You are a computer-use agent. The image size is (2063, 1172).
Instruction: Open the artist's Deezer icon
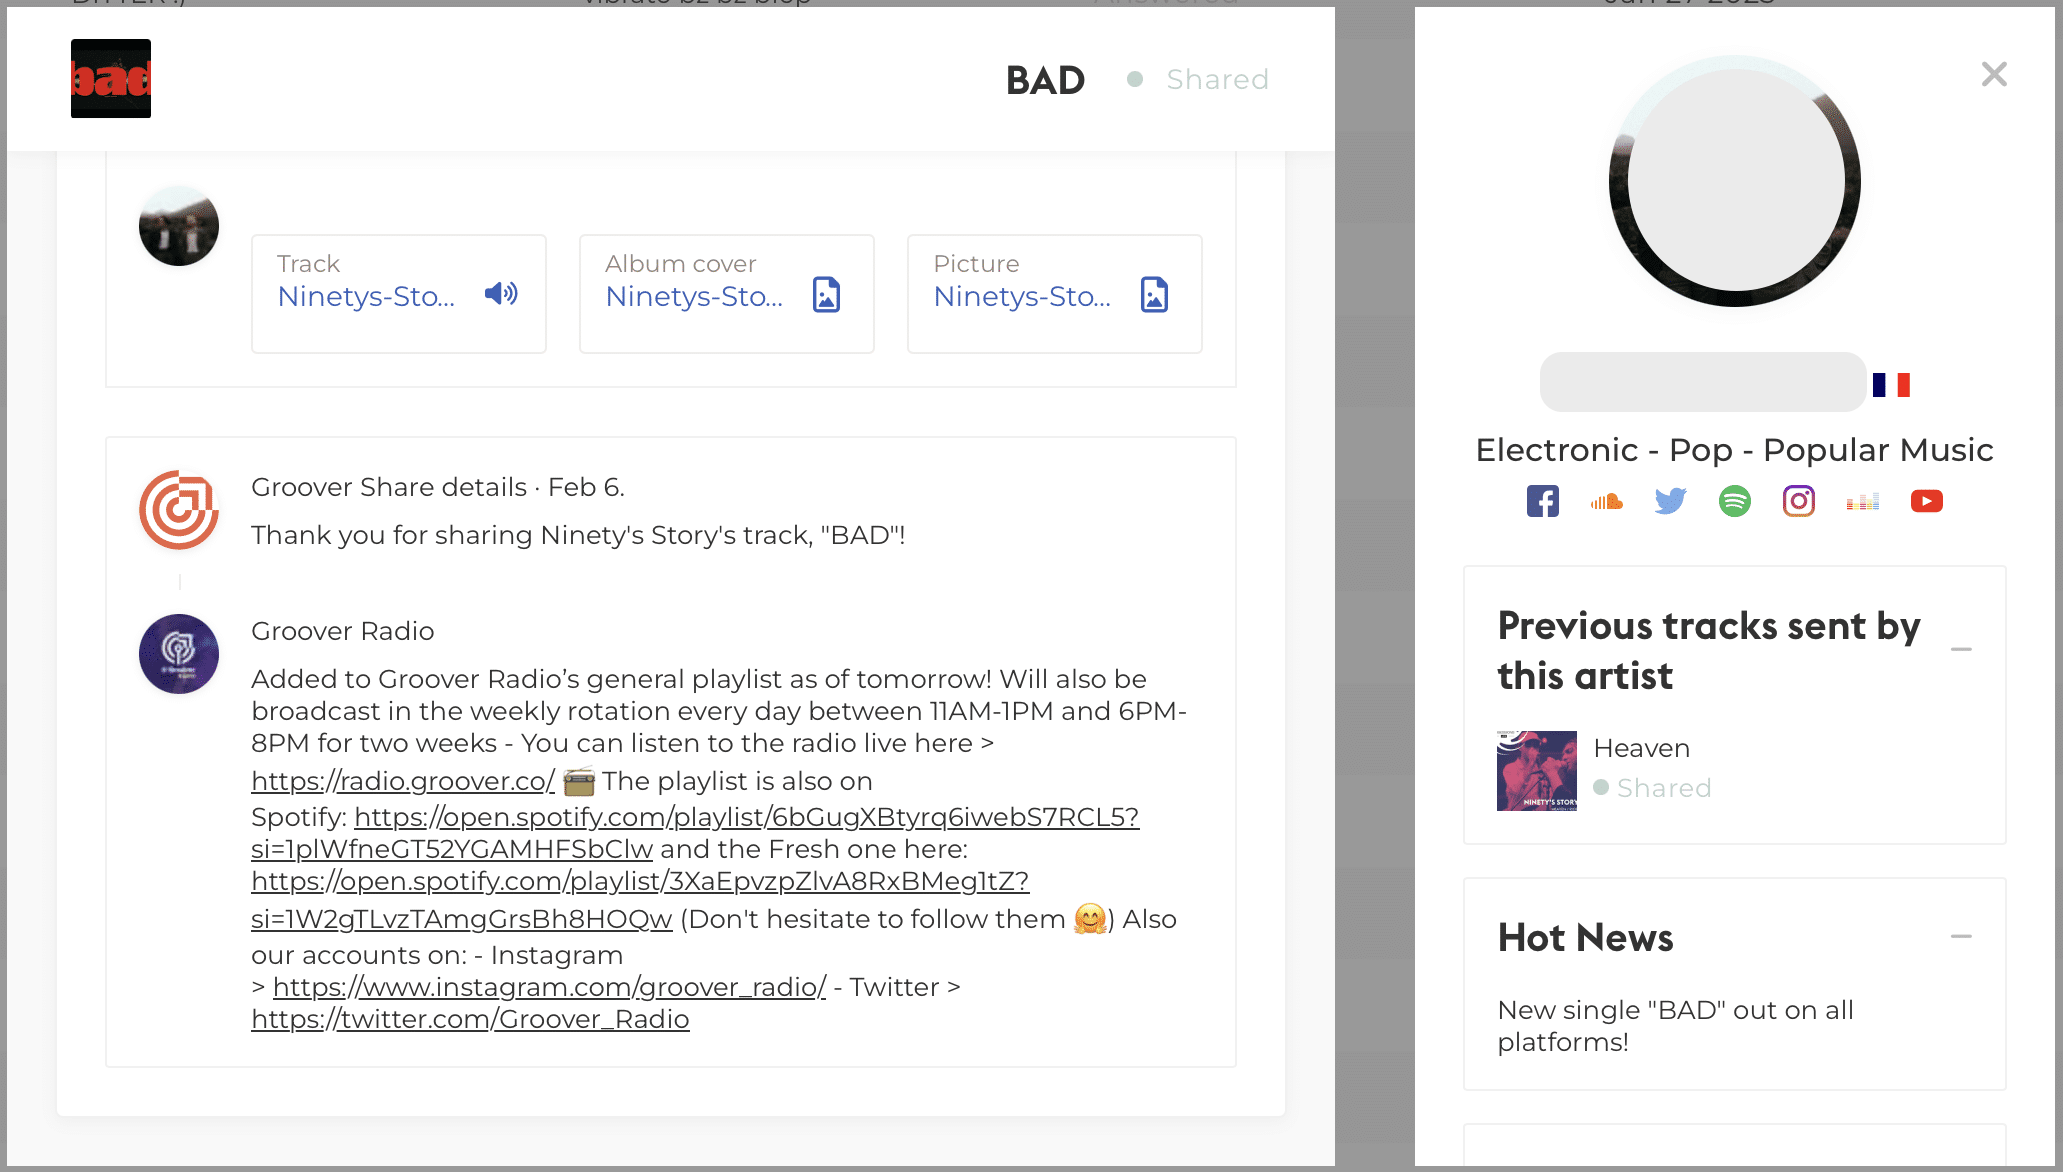(1862, 501)
